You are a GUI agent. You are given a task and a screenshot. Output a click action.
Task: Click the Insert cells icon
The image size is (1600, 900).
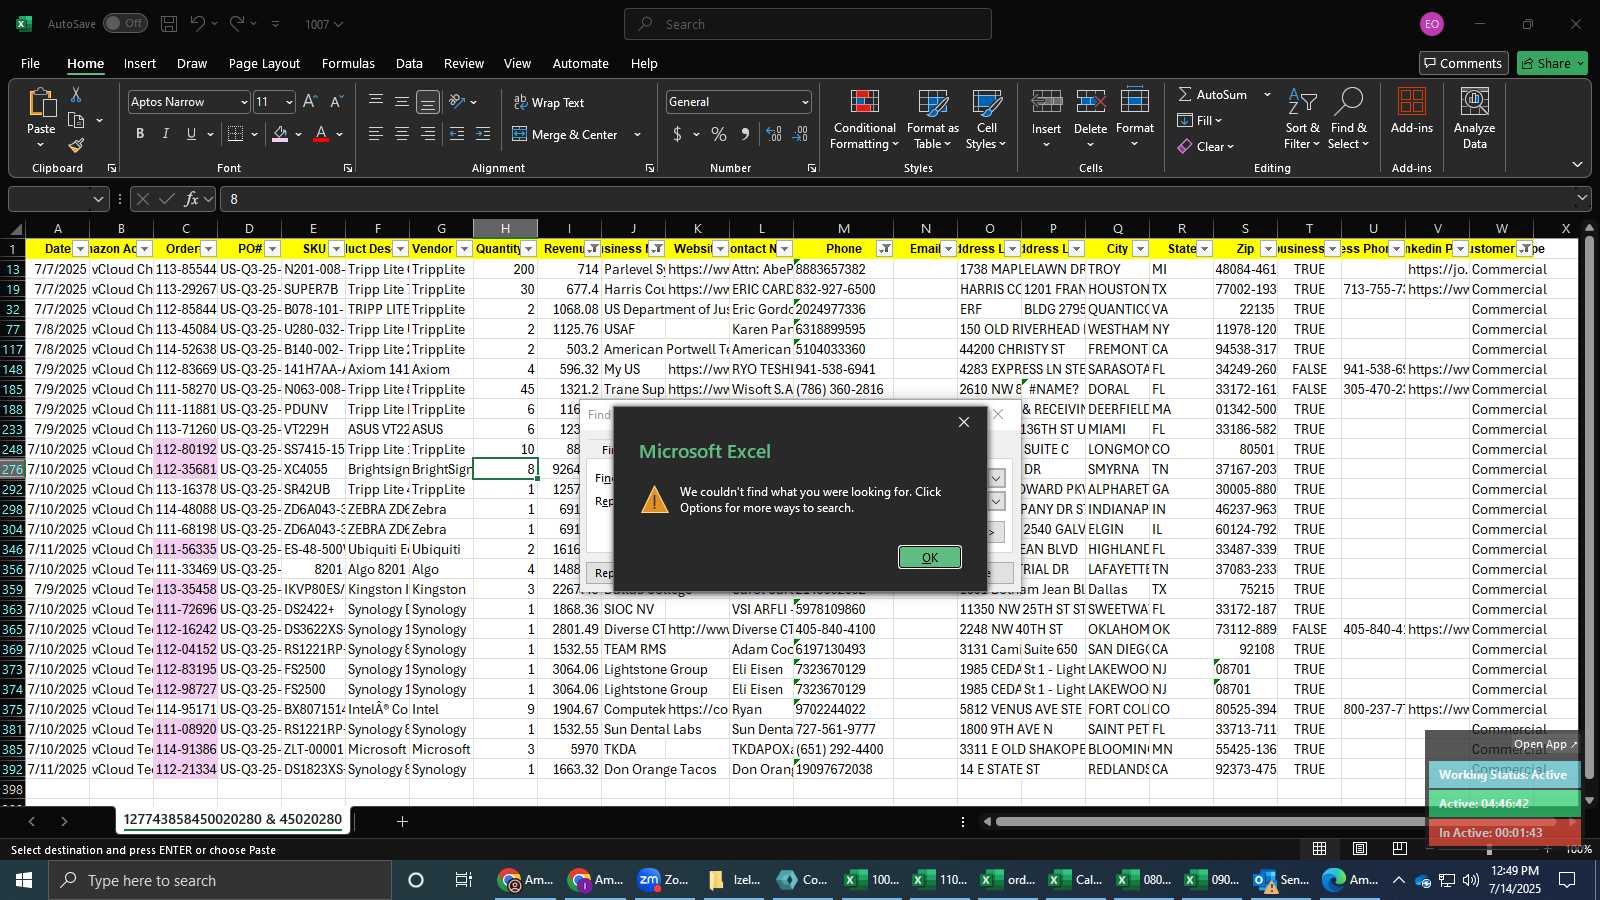(x=1046, y=102)
